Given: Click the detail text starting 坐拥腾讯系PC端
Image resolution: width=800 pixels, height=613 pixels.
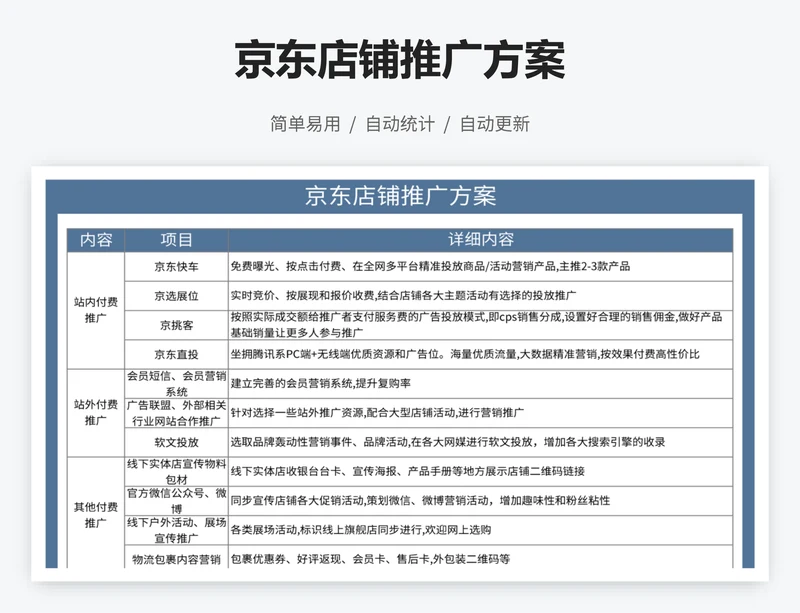Looking at the screenshot, I should (x=465, y=354).
